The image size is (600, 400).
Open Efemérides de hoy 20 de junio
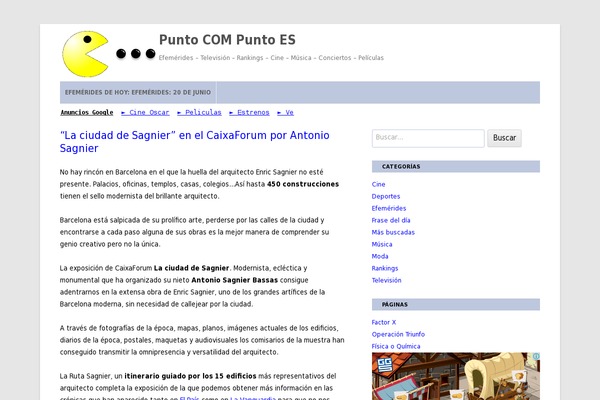pyautogui.click(x=138, y=92)
